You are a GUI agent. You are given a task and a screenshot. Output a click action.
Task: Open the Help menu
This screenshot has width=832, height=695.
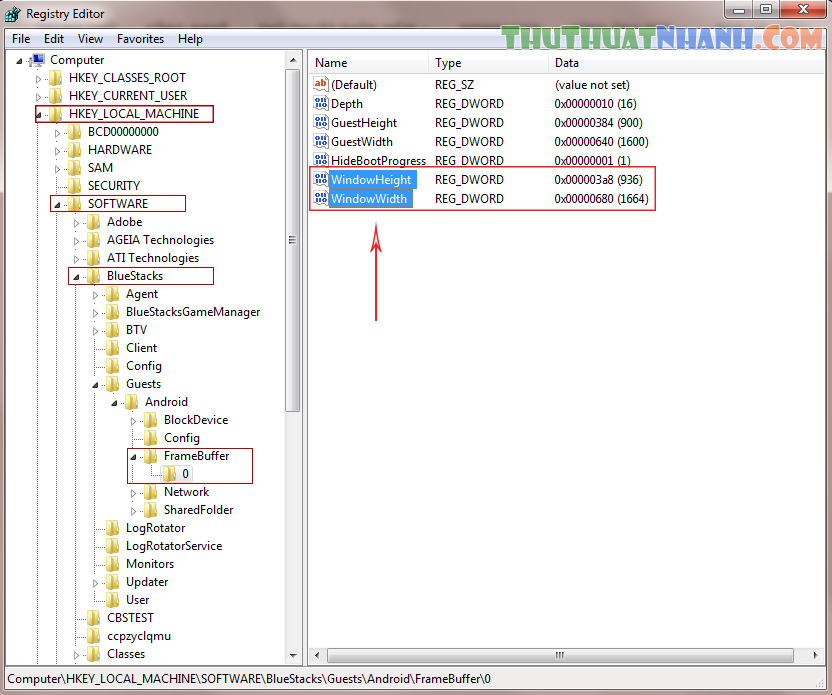point(190,39)
